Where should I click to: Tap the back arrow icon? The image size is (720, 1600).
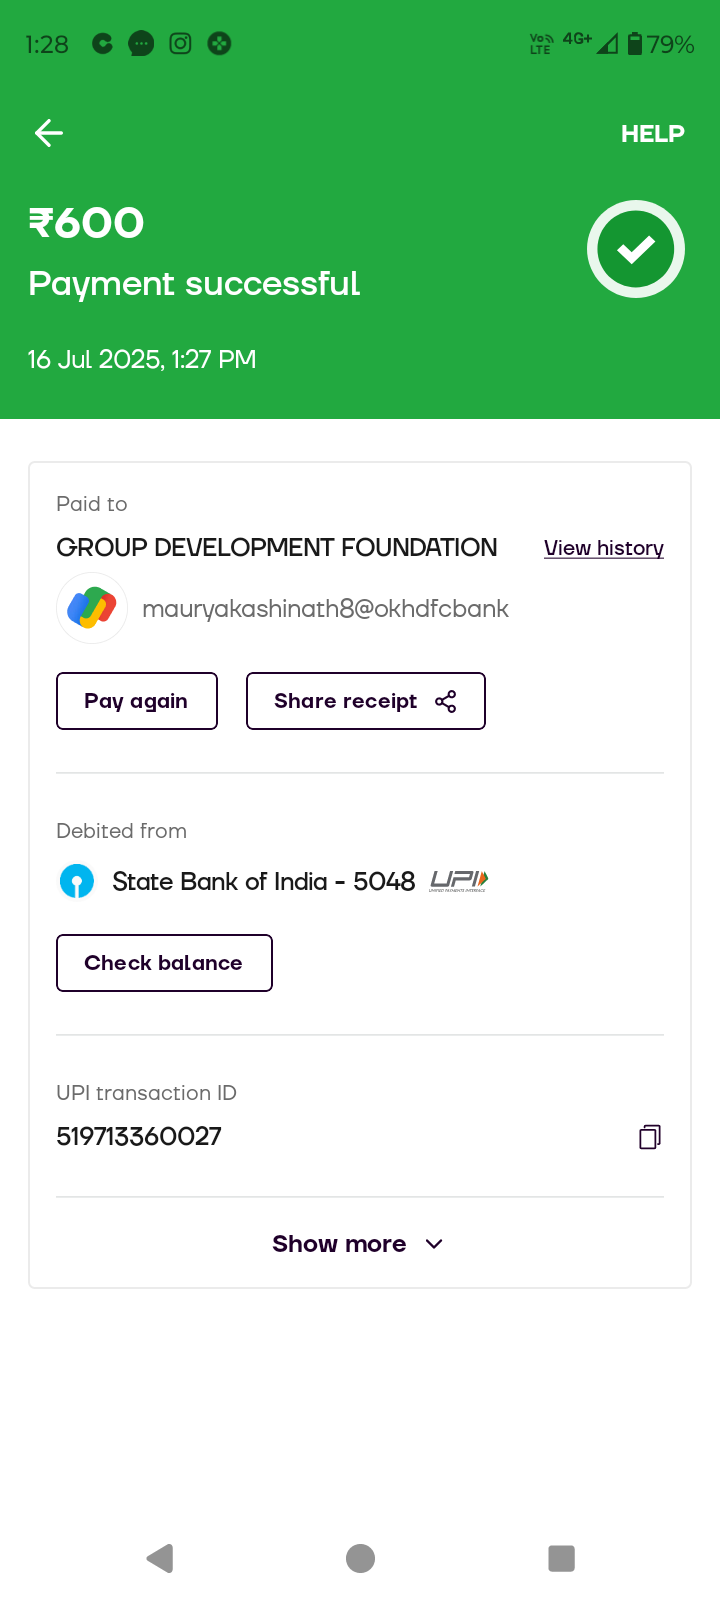[49, 133]
